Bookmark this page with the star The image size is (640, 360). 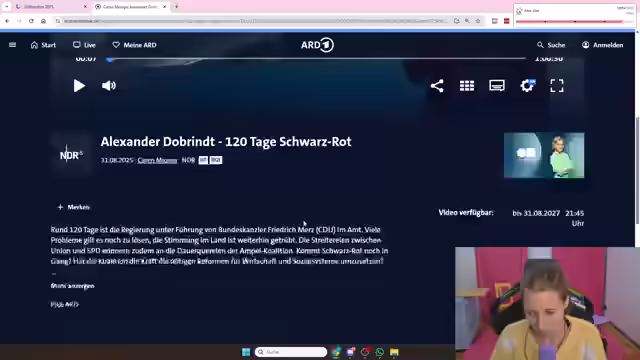[x=478, y=21]
